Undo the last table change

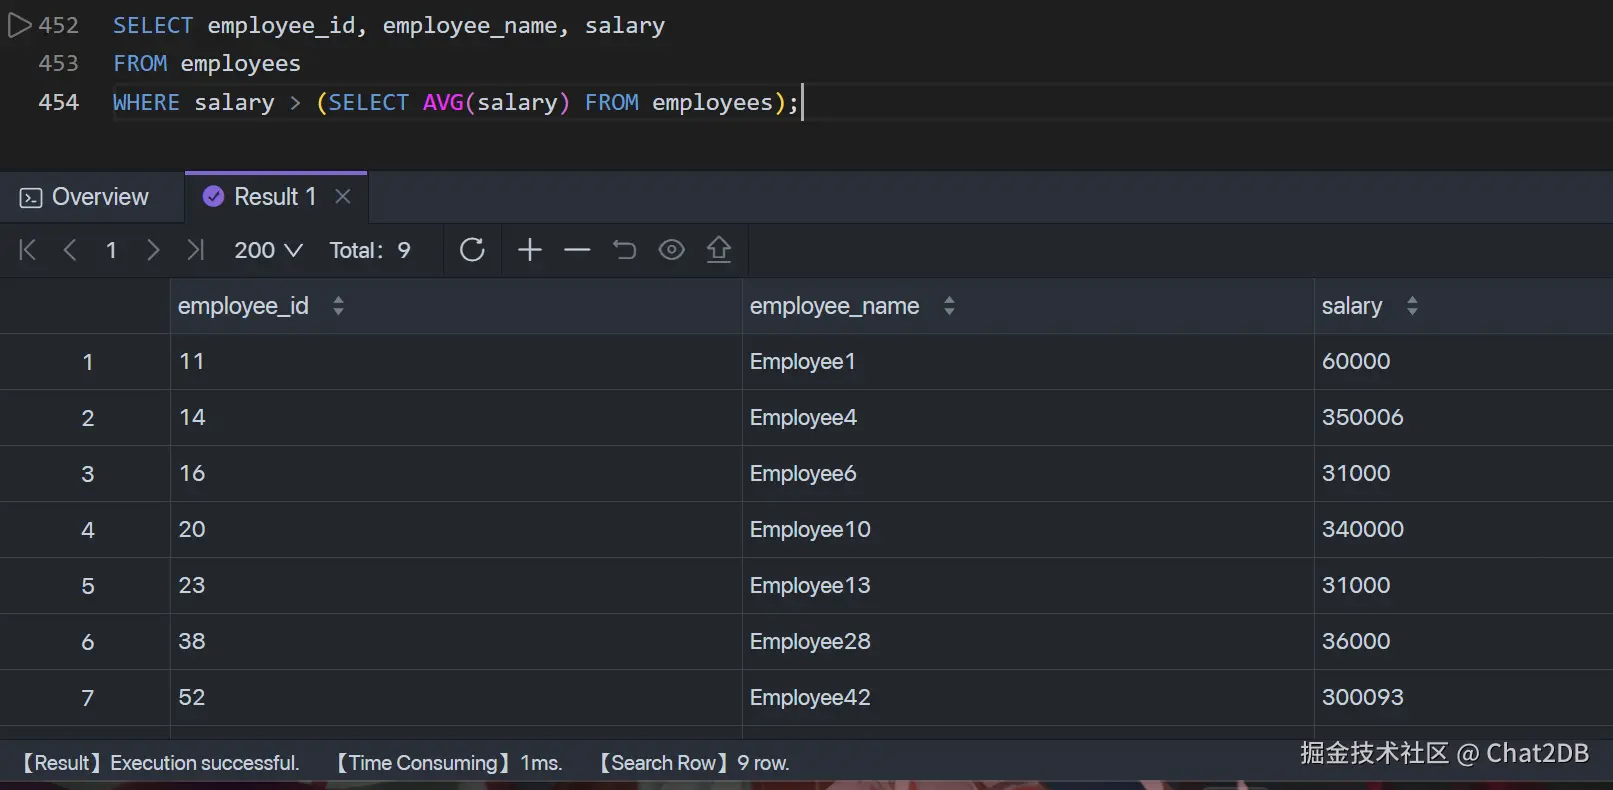[624, 250]
